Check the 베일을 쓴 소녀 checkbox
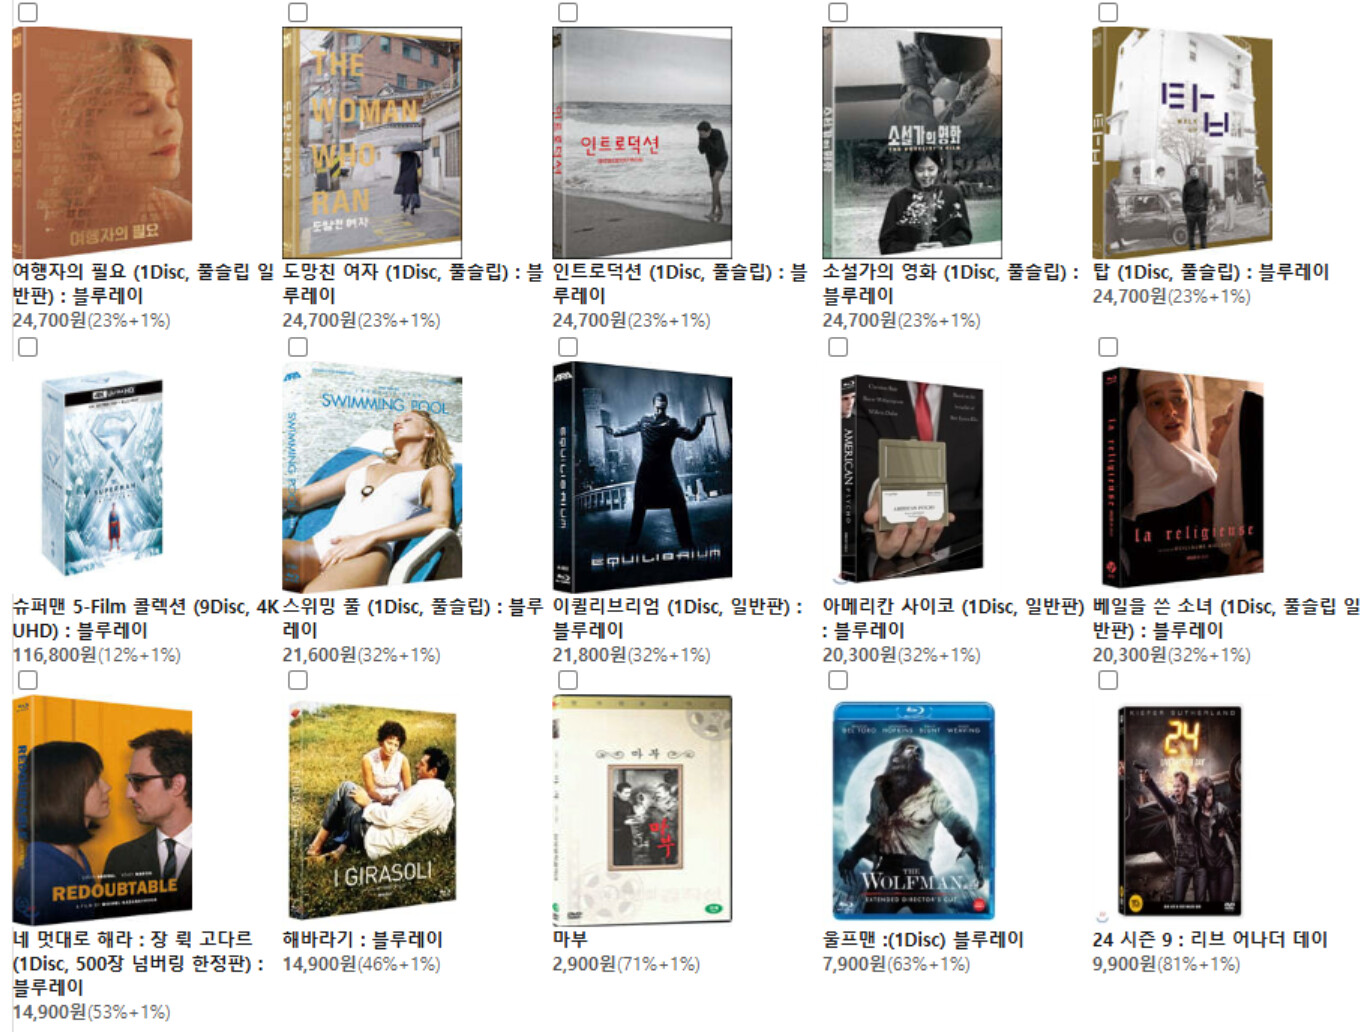This screenshot has width=1369, height=1032. (1108, 346)
